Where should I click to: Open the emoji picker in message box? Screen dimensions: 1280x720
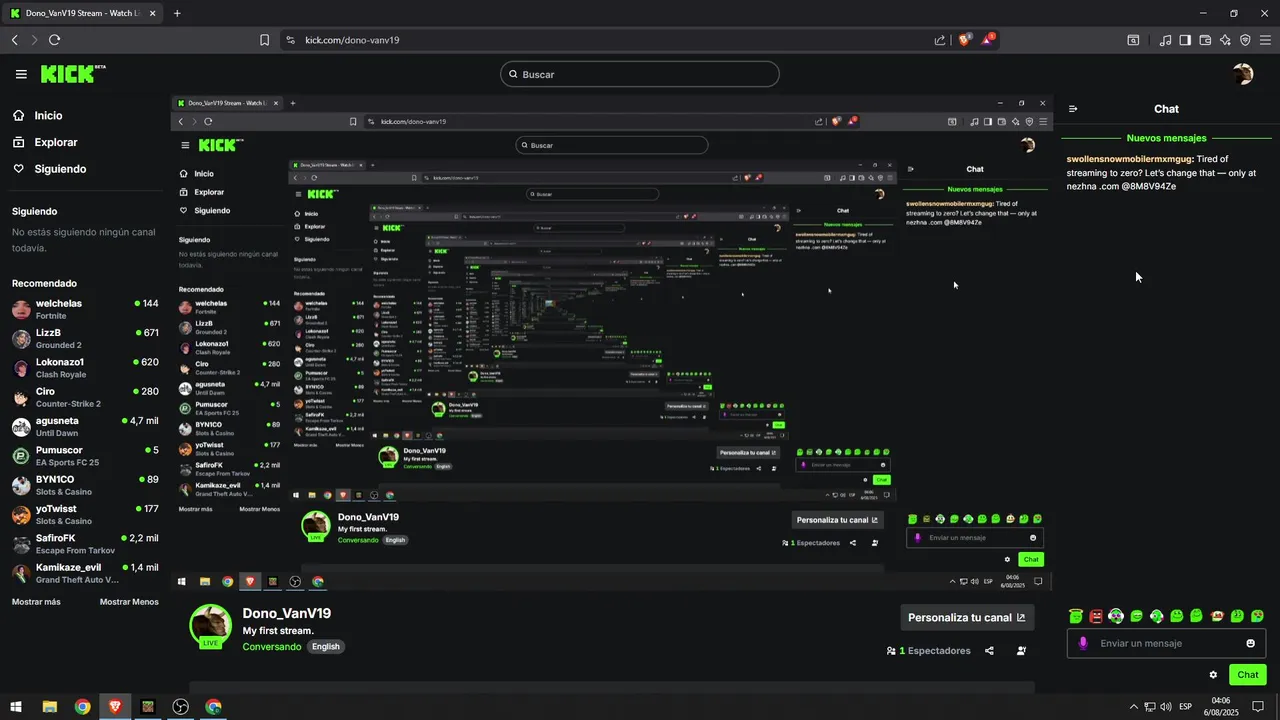click(x=1250, y=643)
